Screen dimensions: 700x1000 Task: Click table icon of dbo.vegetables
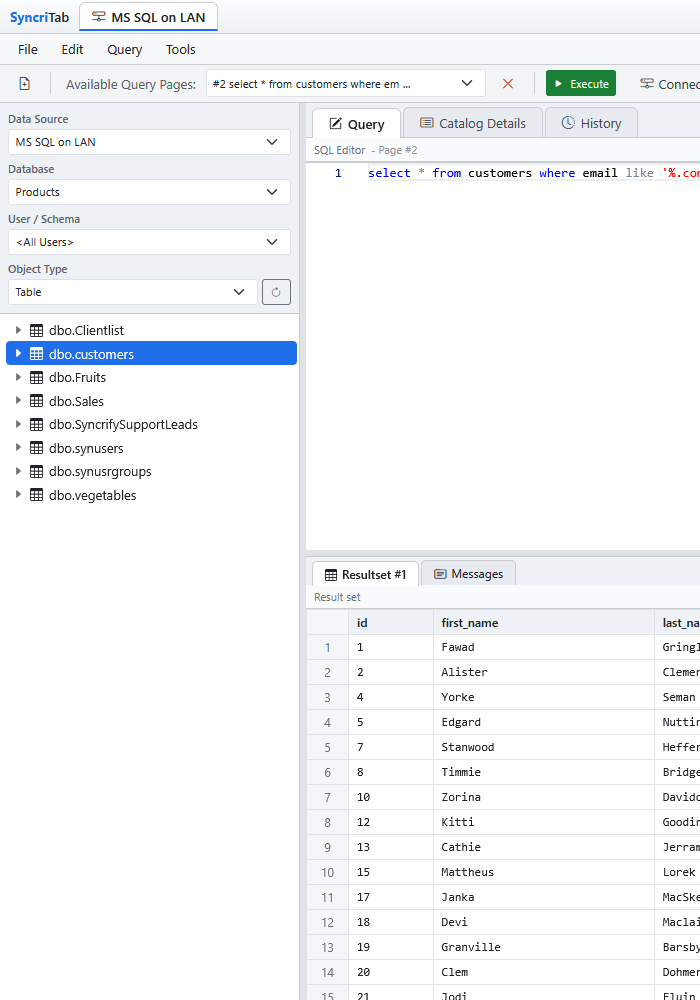tap(37, 496)
